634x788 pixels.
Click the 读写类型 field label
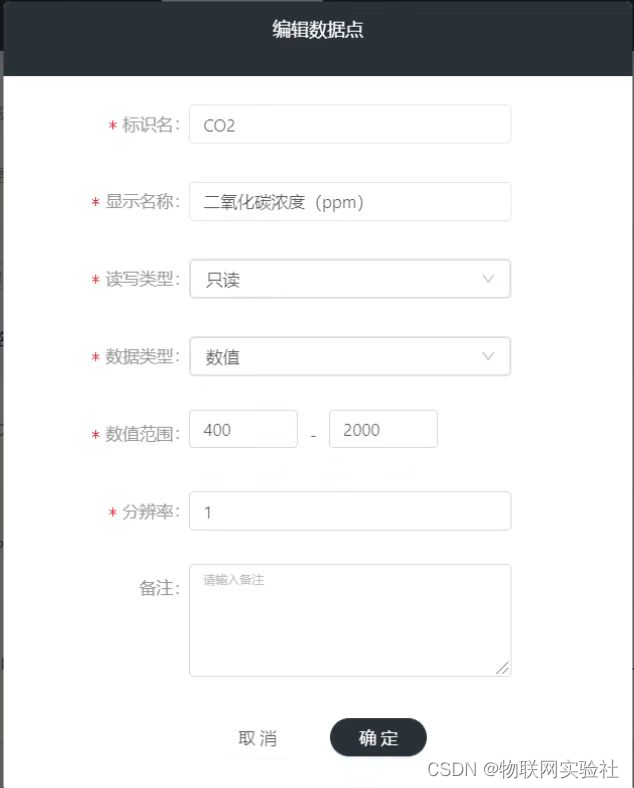click(x=142, y=280)
